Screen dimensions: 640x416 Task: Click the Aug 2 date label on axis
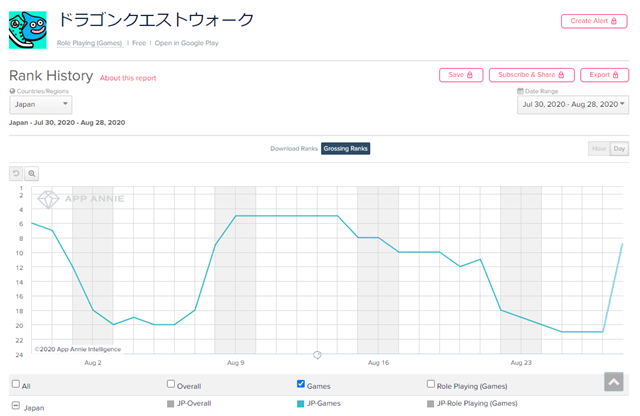pos(93,363)
